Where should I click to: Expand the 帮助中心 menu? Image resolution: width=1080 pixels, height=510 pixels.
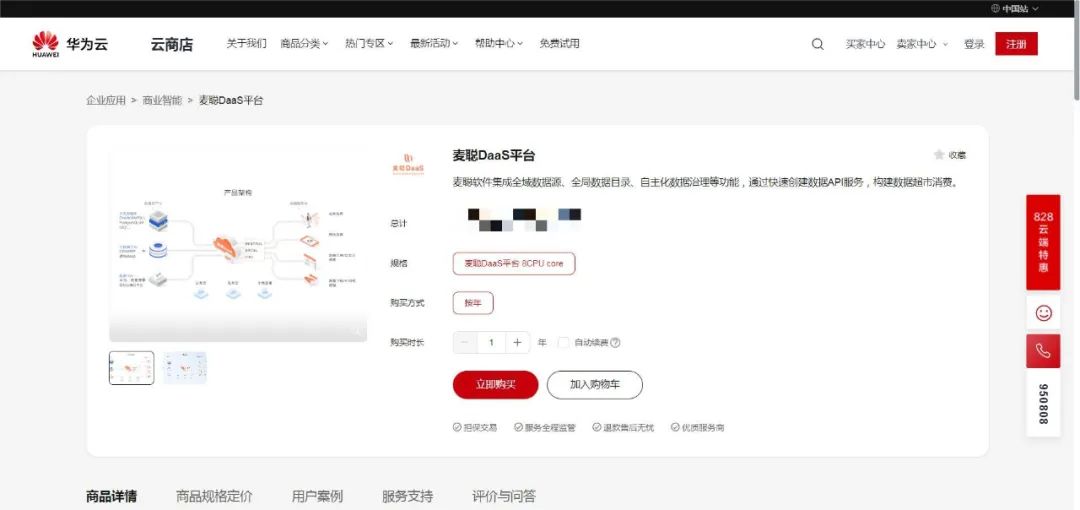(x=499, y=43)
